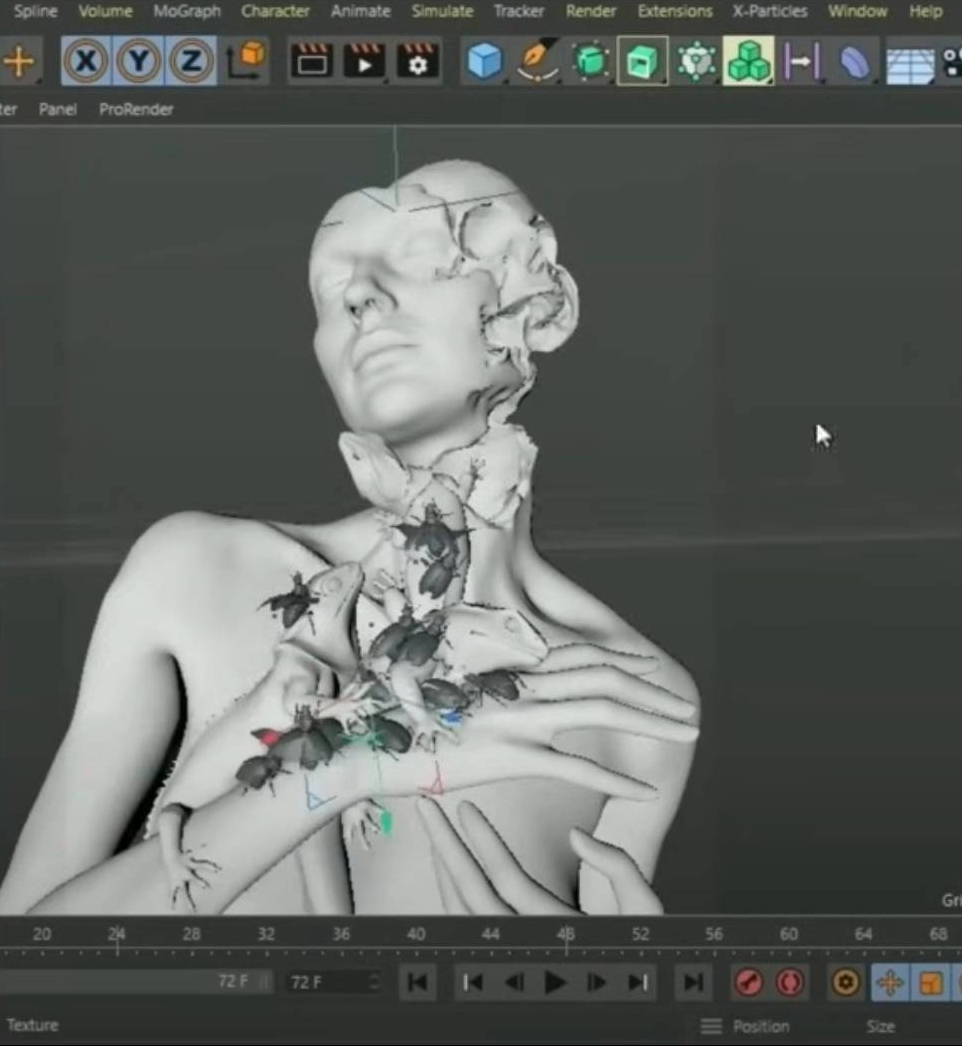
Task: Select the Array generator icon
Action: (x=746, y=62)
